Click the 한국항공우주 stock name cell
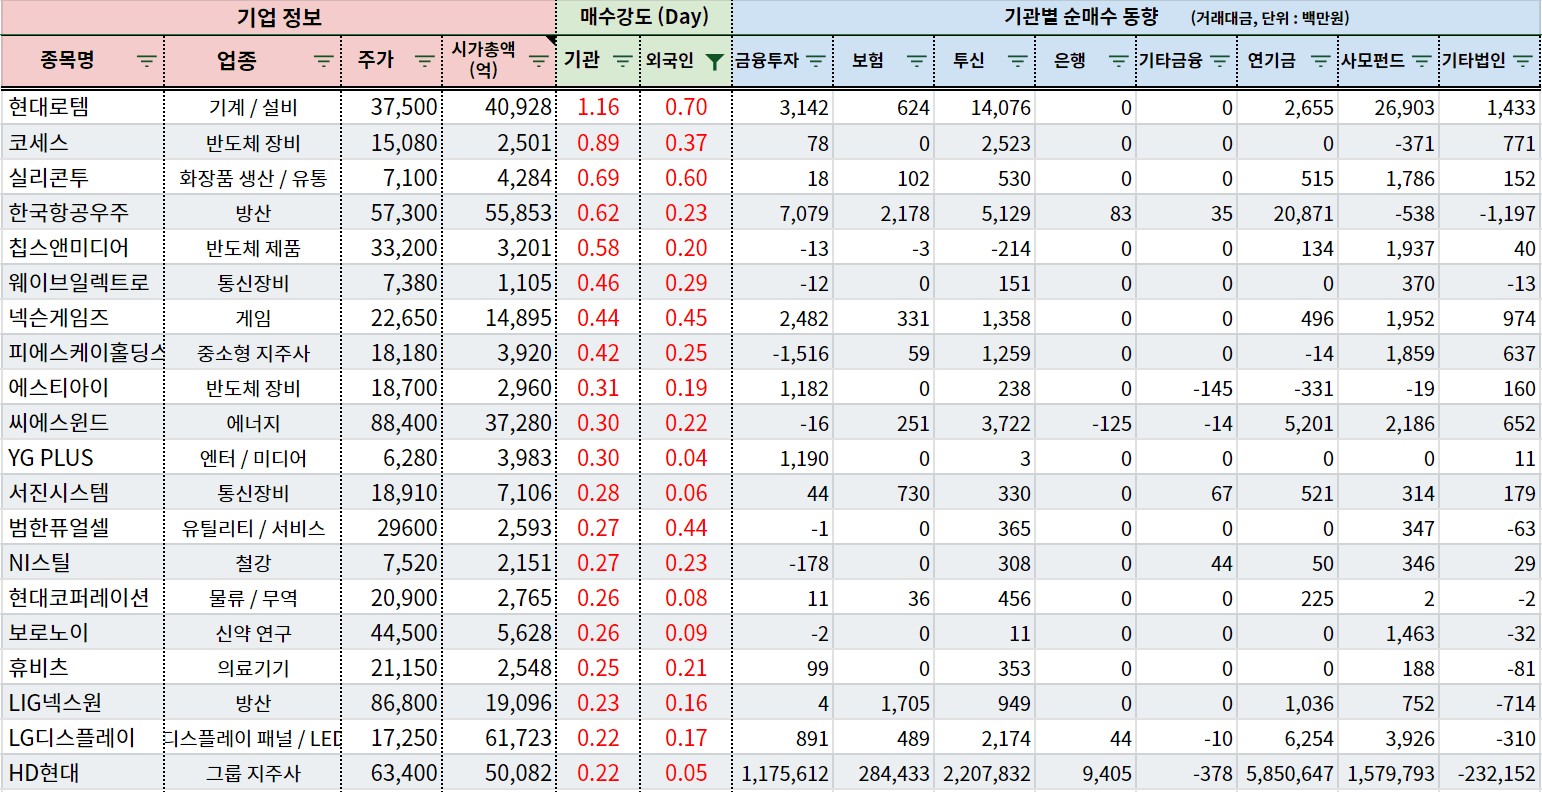The height and width of the screenshot is (792, 1542). click(x=82, y=212)
